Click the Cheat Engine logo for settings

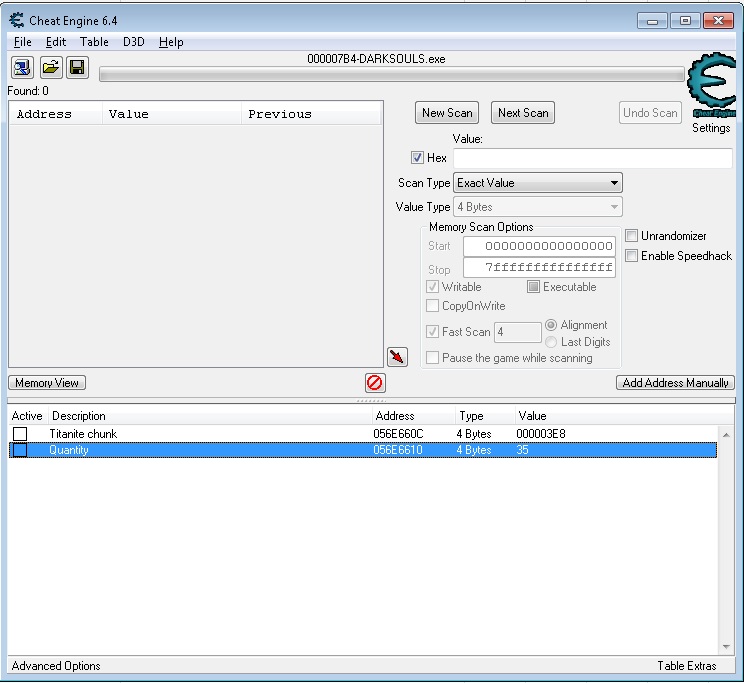[711, 85]
